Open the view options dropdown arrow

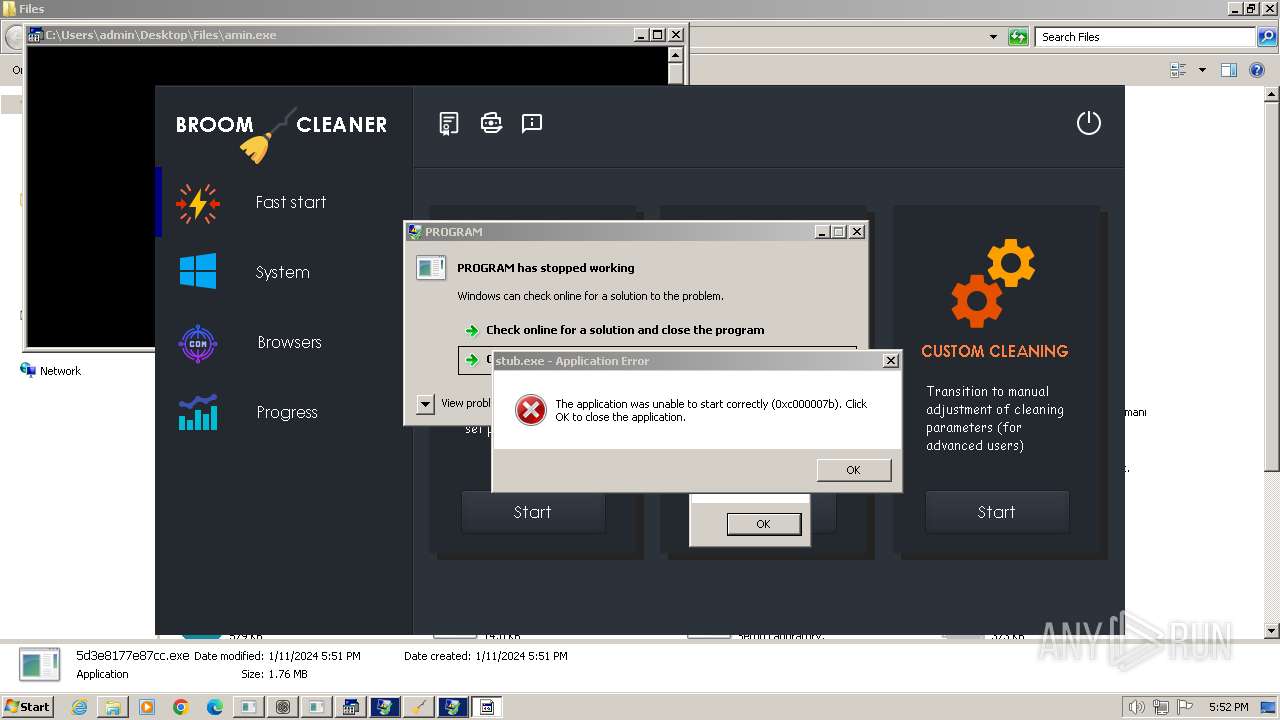[1202, 70]
